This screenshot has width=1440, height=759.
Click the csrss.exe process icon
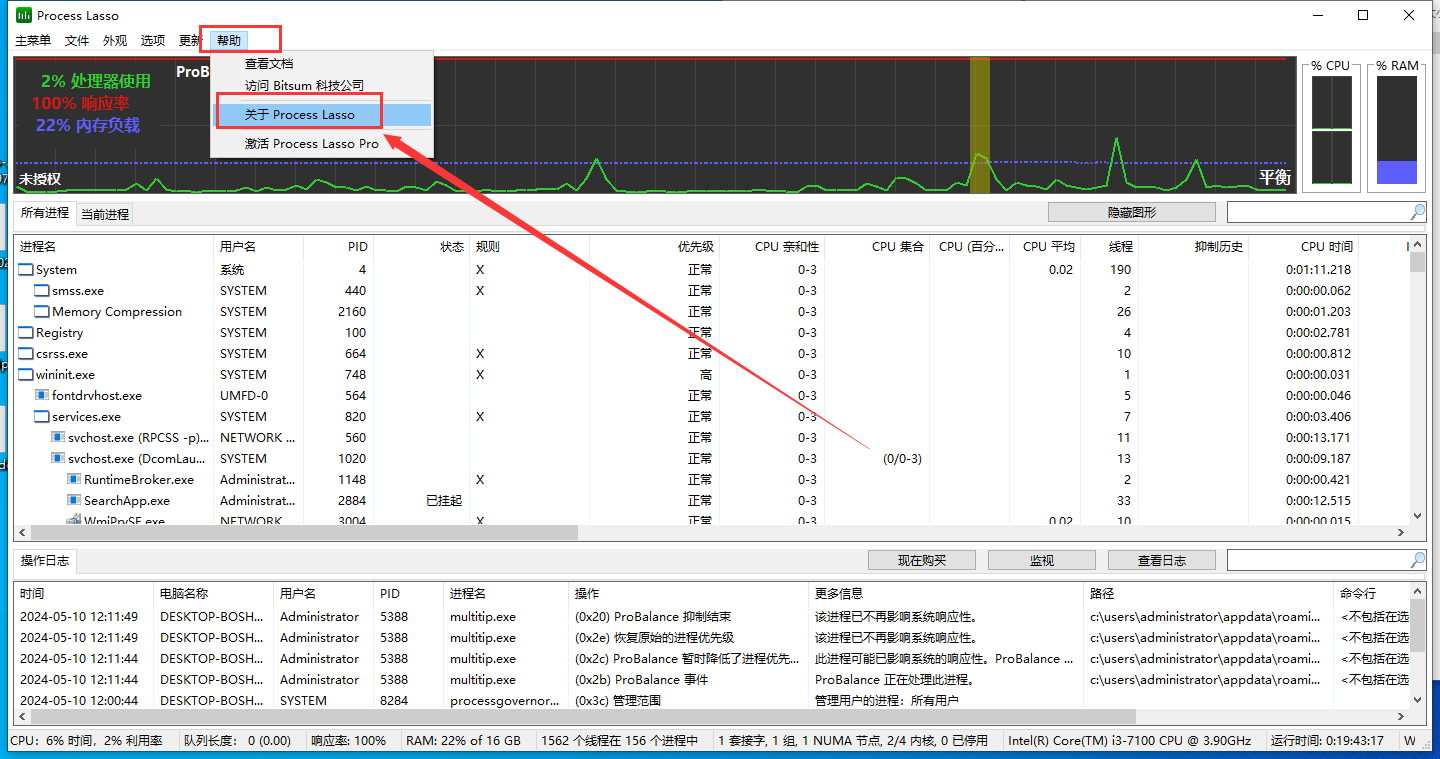tap(27, 354)
